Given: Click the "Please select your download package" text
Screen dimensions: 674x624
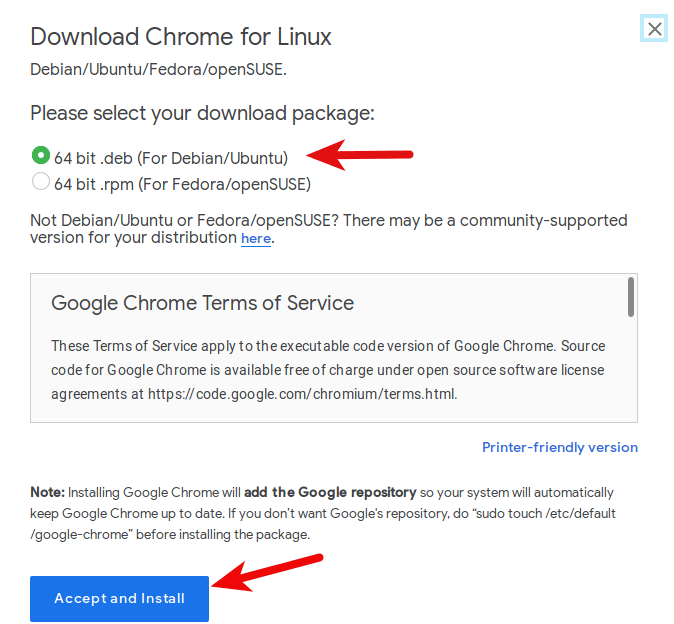Looking at the screenshot, I should coord(202,113).
